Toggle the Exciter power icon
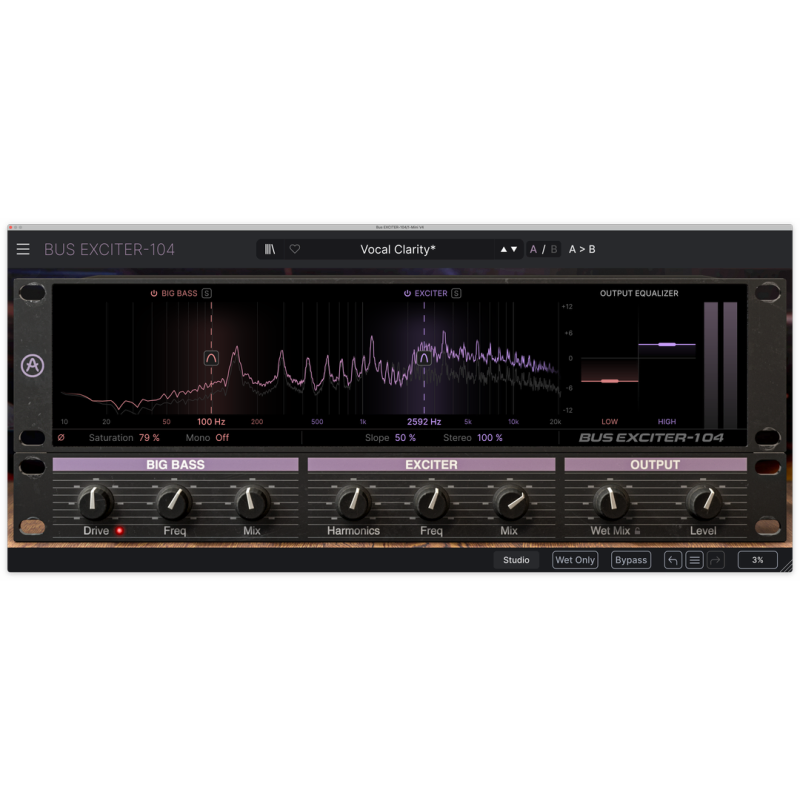 407,293
